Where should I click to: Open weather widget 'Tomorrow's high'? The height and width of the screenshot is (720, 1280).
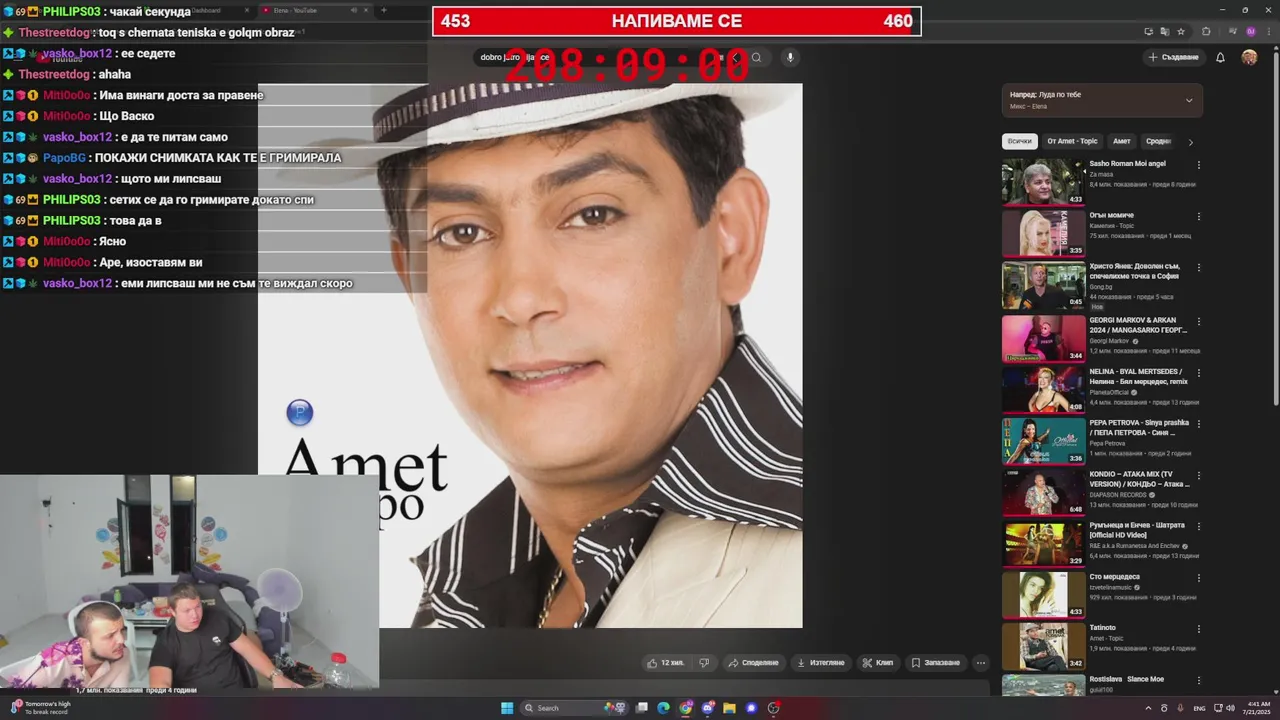click(40, 708)
